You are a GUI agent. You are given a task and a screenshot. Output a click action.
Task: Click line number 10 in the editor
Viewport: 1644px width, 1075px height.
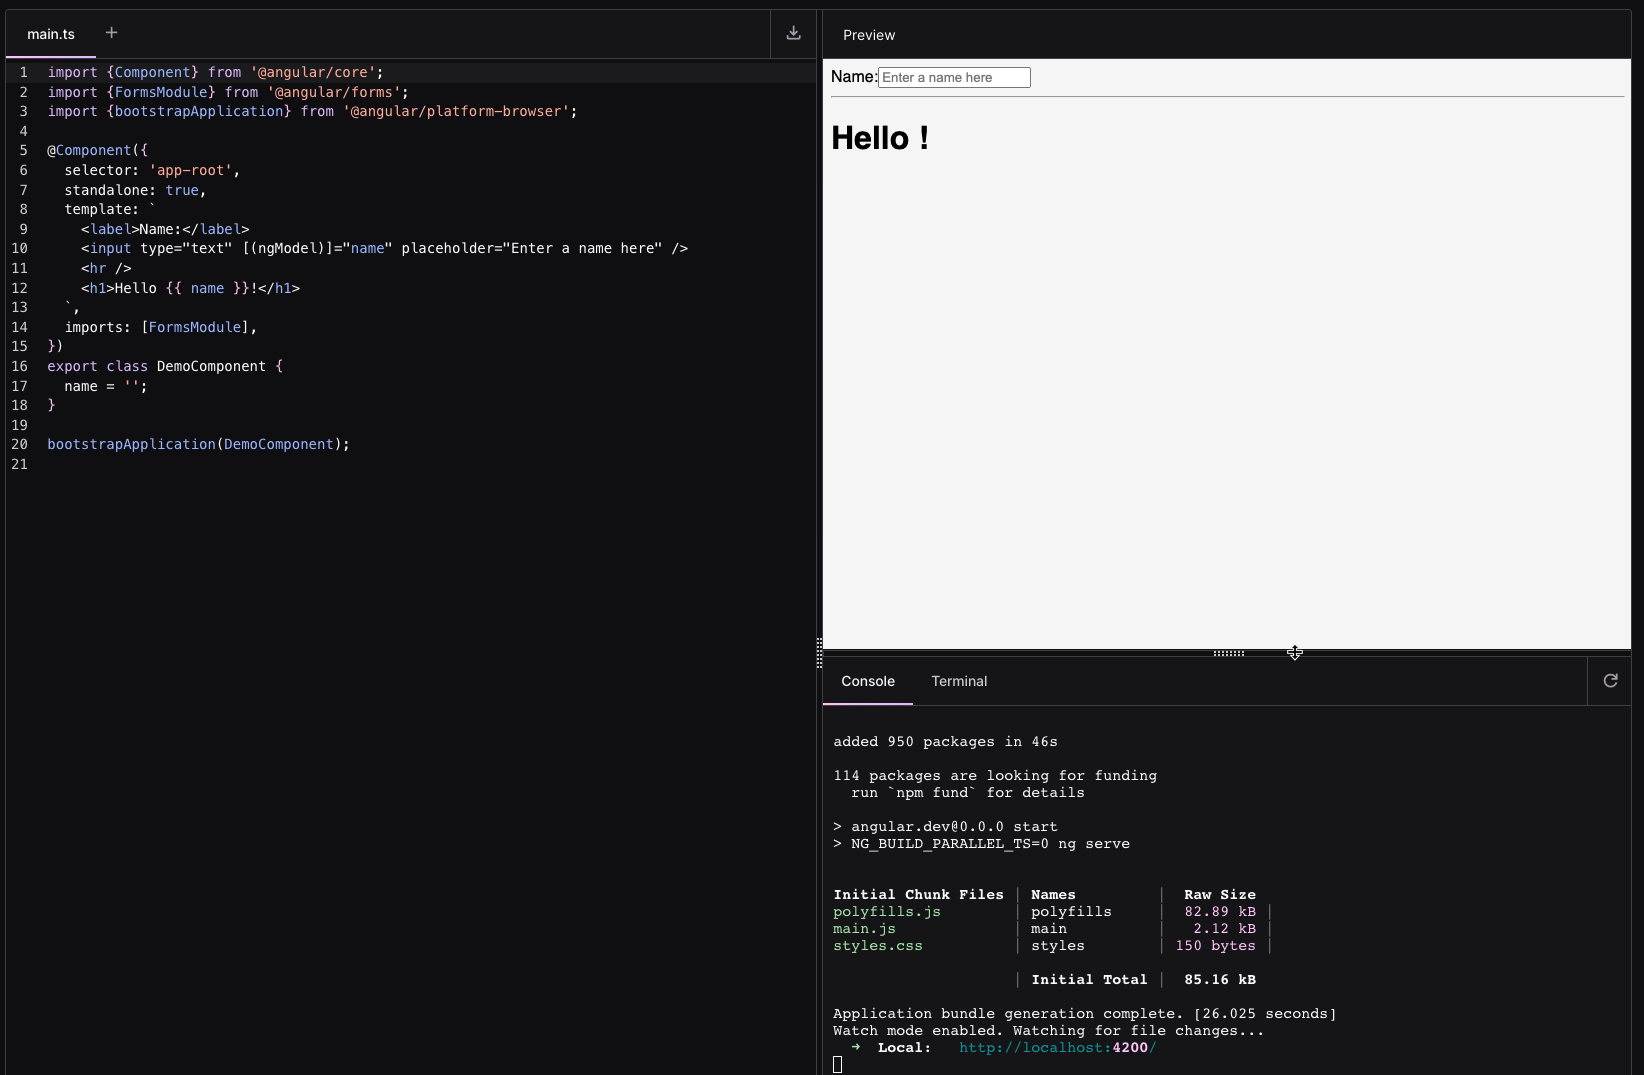20,249
